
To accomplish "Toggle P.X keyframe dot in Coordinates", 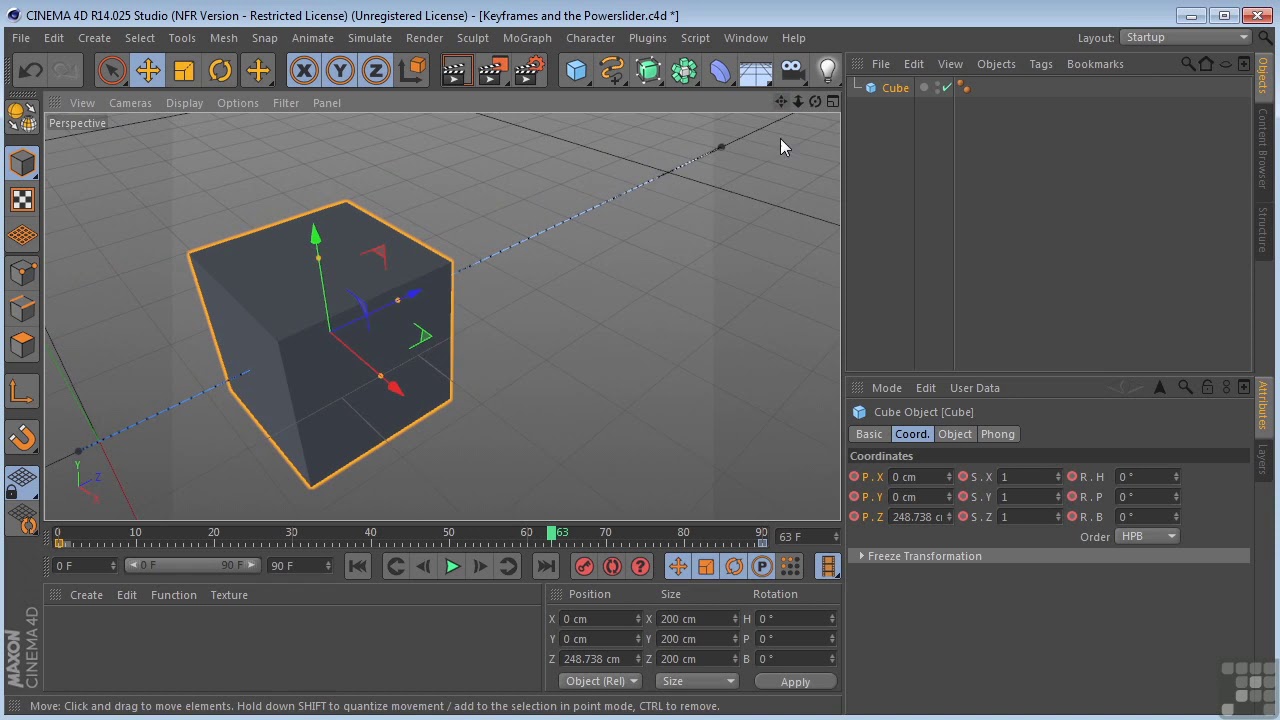I will click(x=854, y=477).
